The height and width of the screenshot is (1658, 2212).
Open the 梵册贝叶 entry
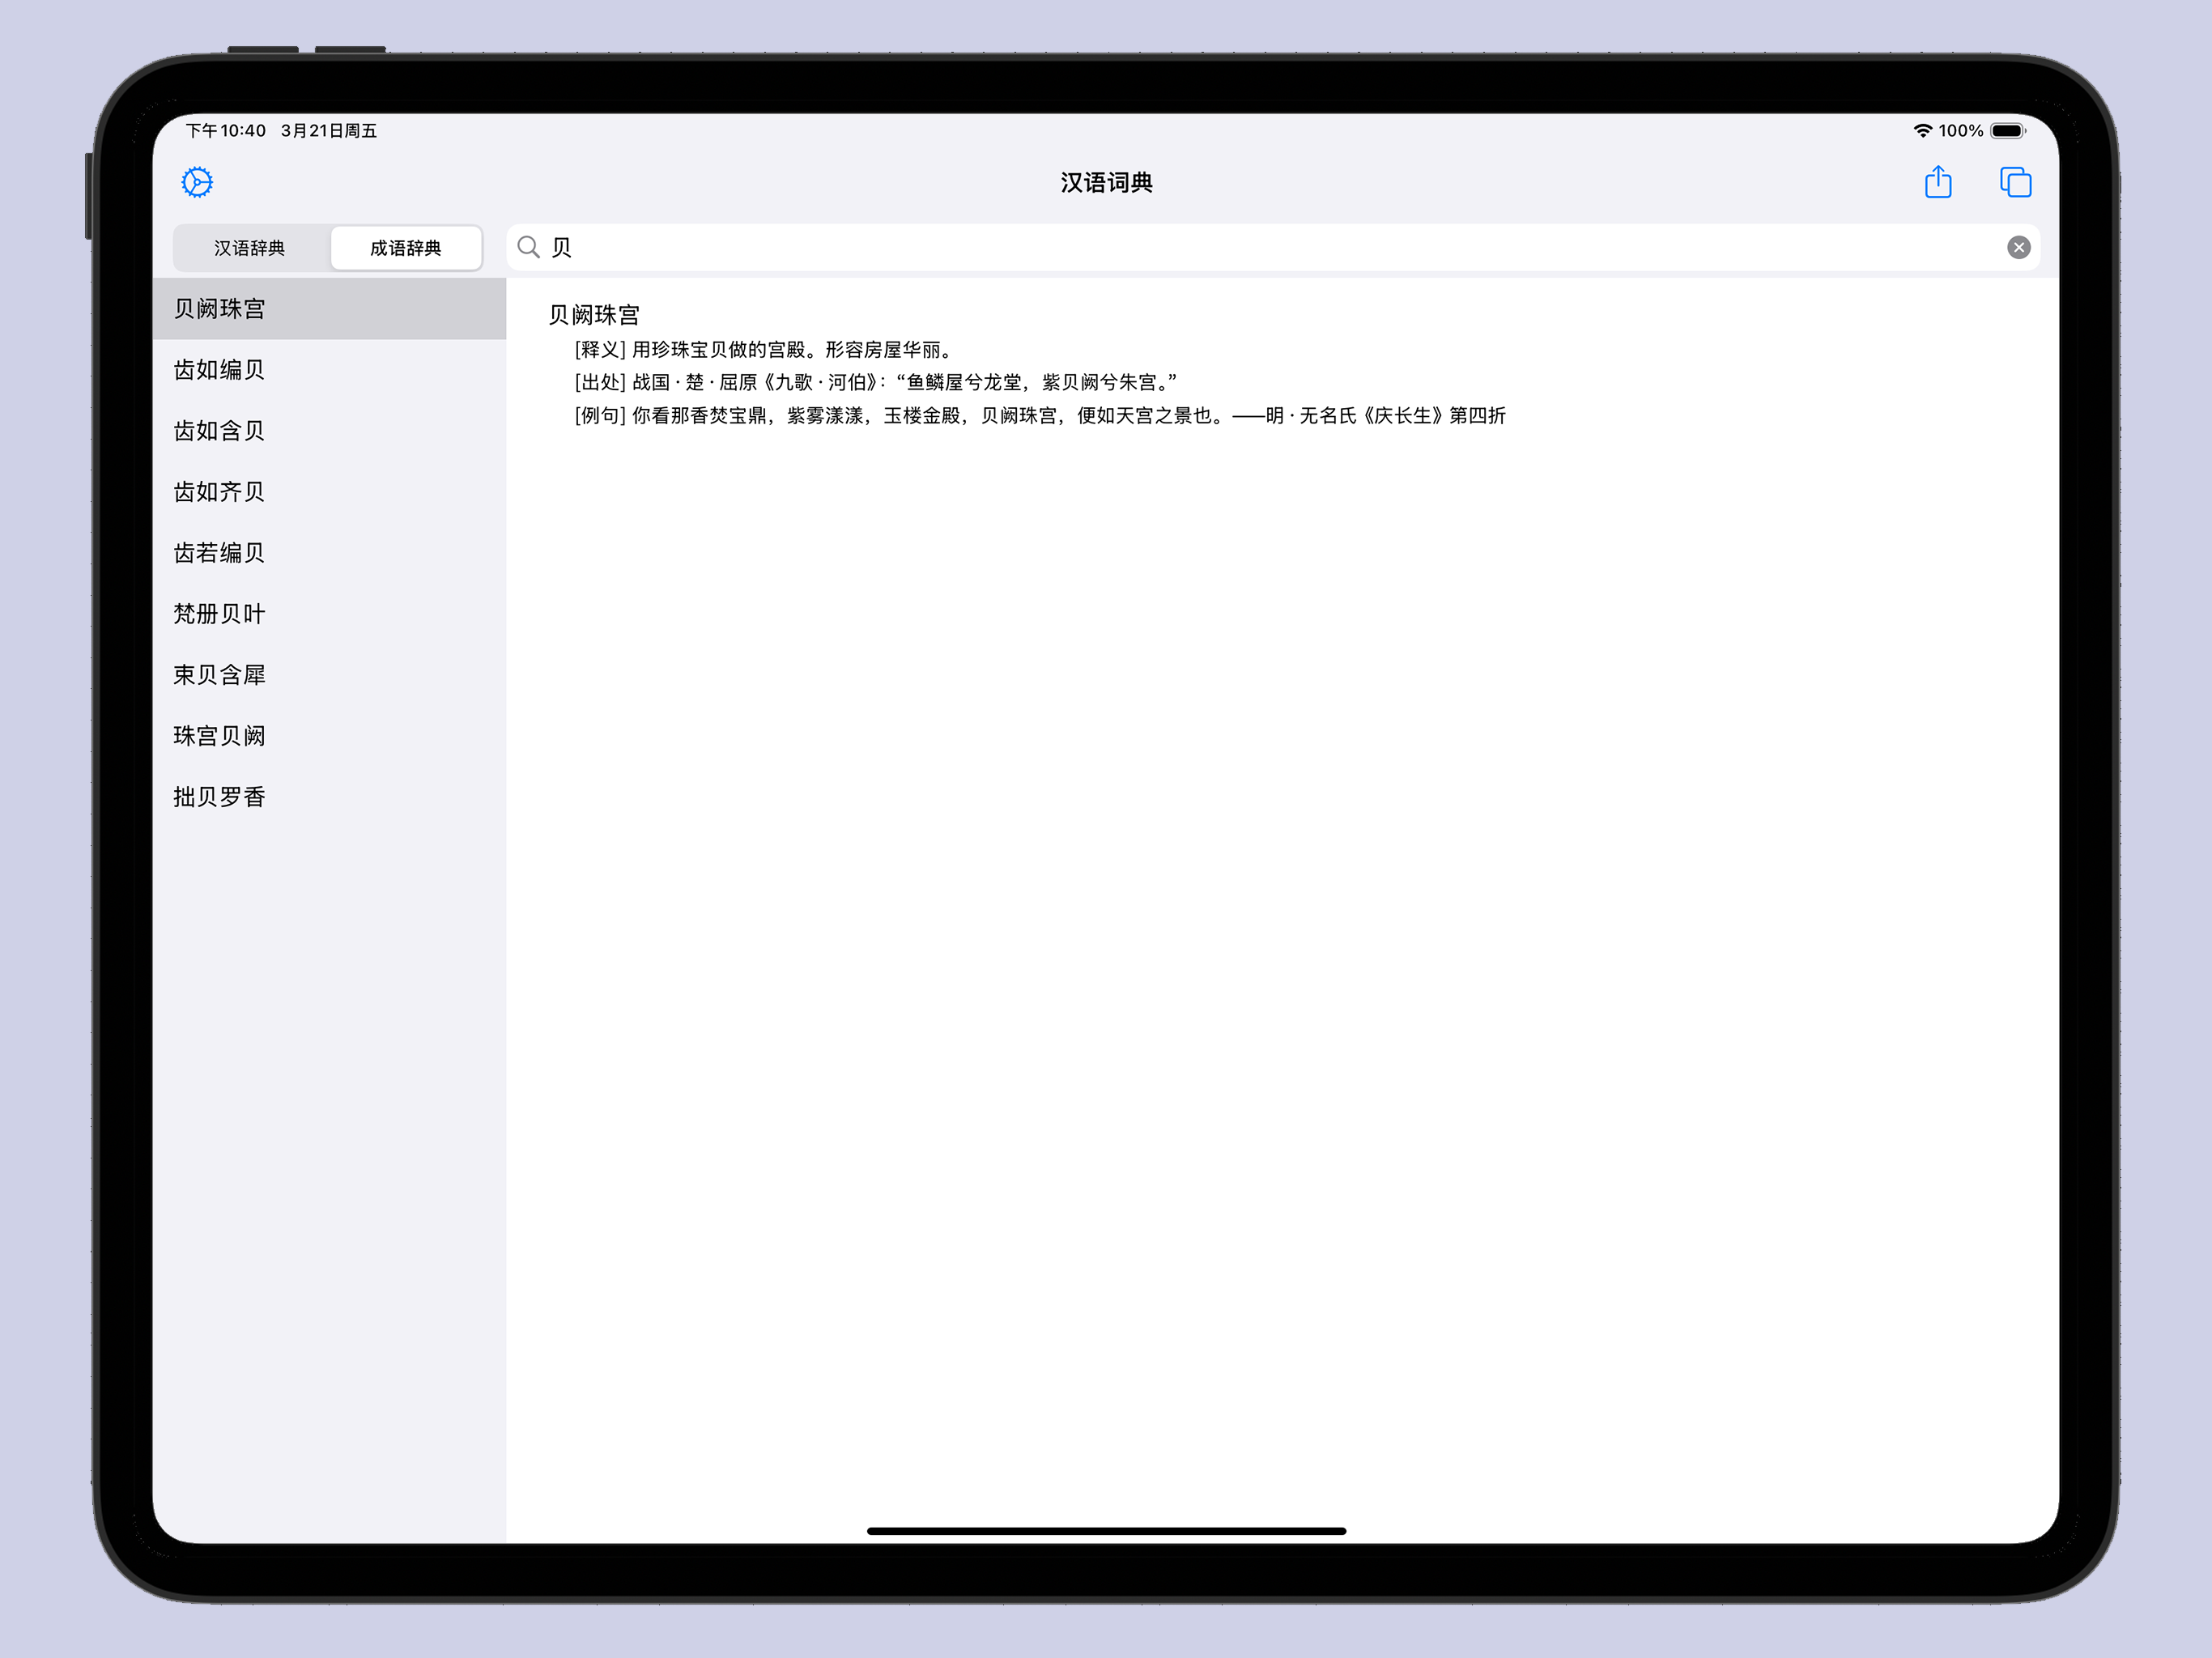pos(329,614)
